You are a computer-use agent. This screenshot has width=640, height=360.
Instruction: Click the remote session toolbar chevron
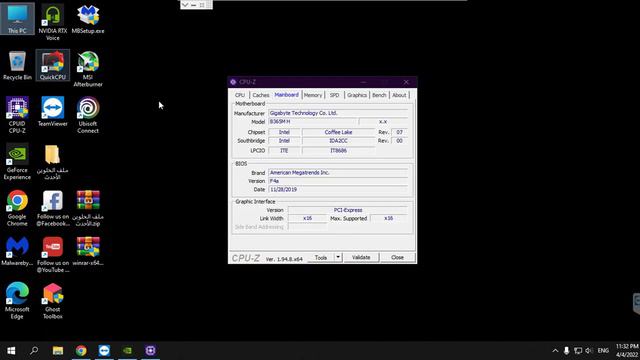pyautogui.click(x=185, y=5)
